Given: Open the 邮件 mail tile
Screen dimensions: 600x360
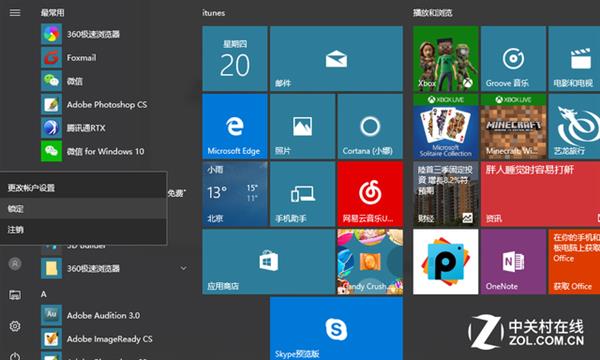Looking at the screenshot, I should (336, 59).
